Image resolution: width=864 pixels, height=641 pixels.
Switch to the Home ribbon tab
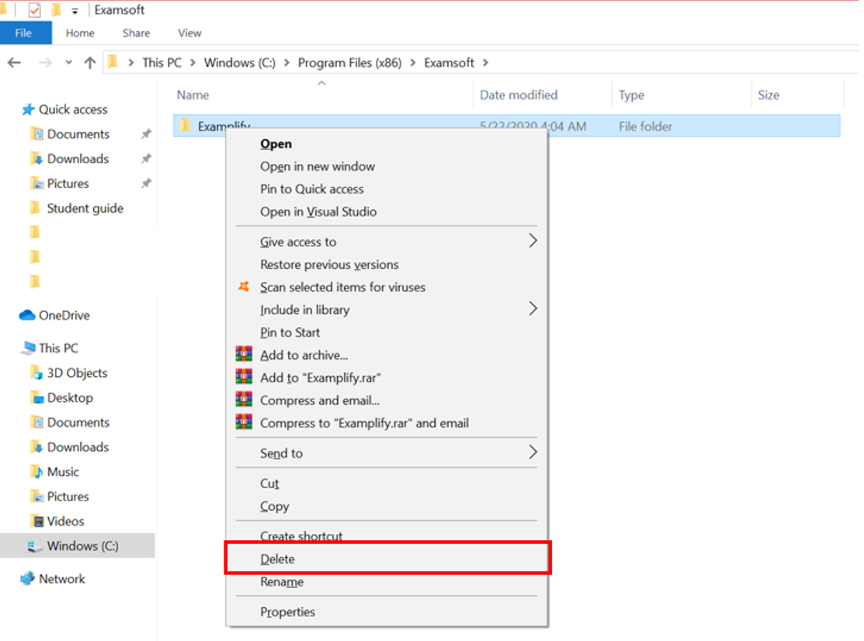point(80,33)
